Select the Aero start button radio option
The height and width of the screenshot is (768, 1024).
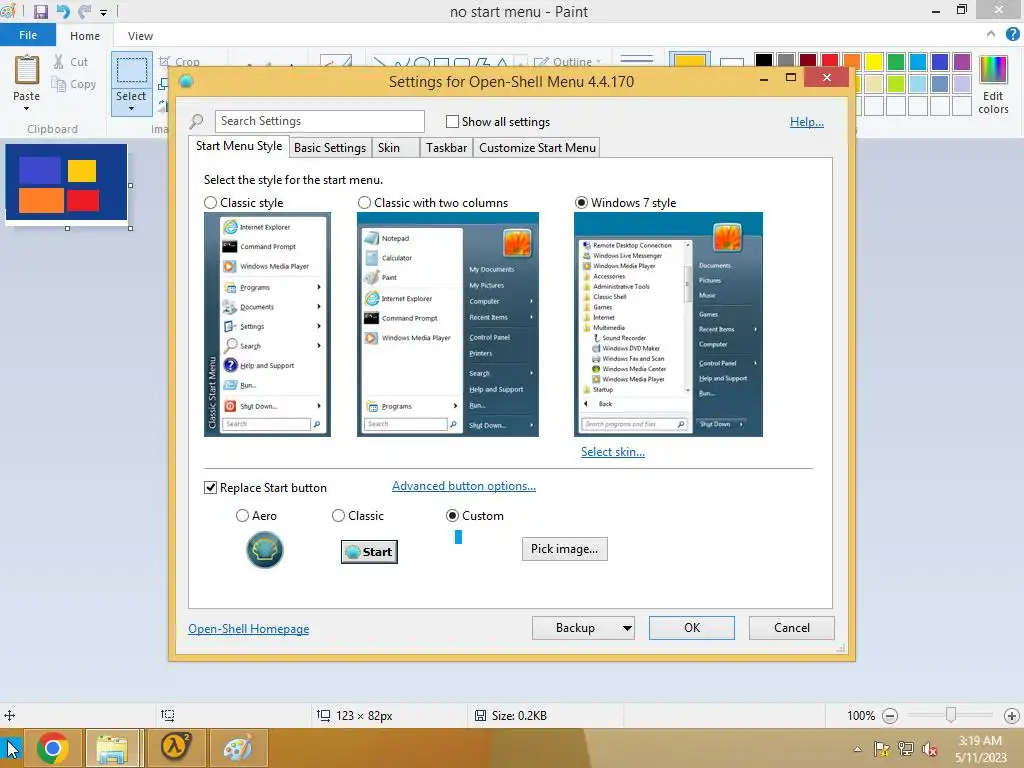pyautogui.click(x=242, y=516)
